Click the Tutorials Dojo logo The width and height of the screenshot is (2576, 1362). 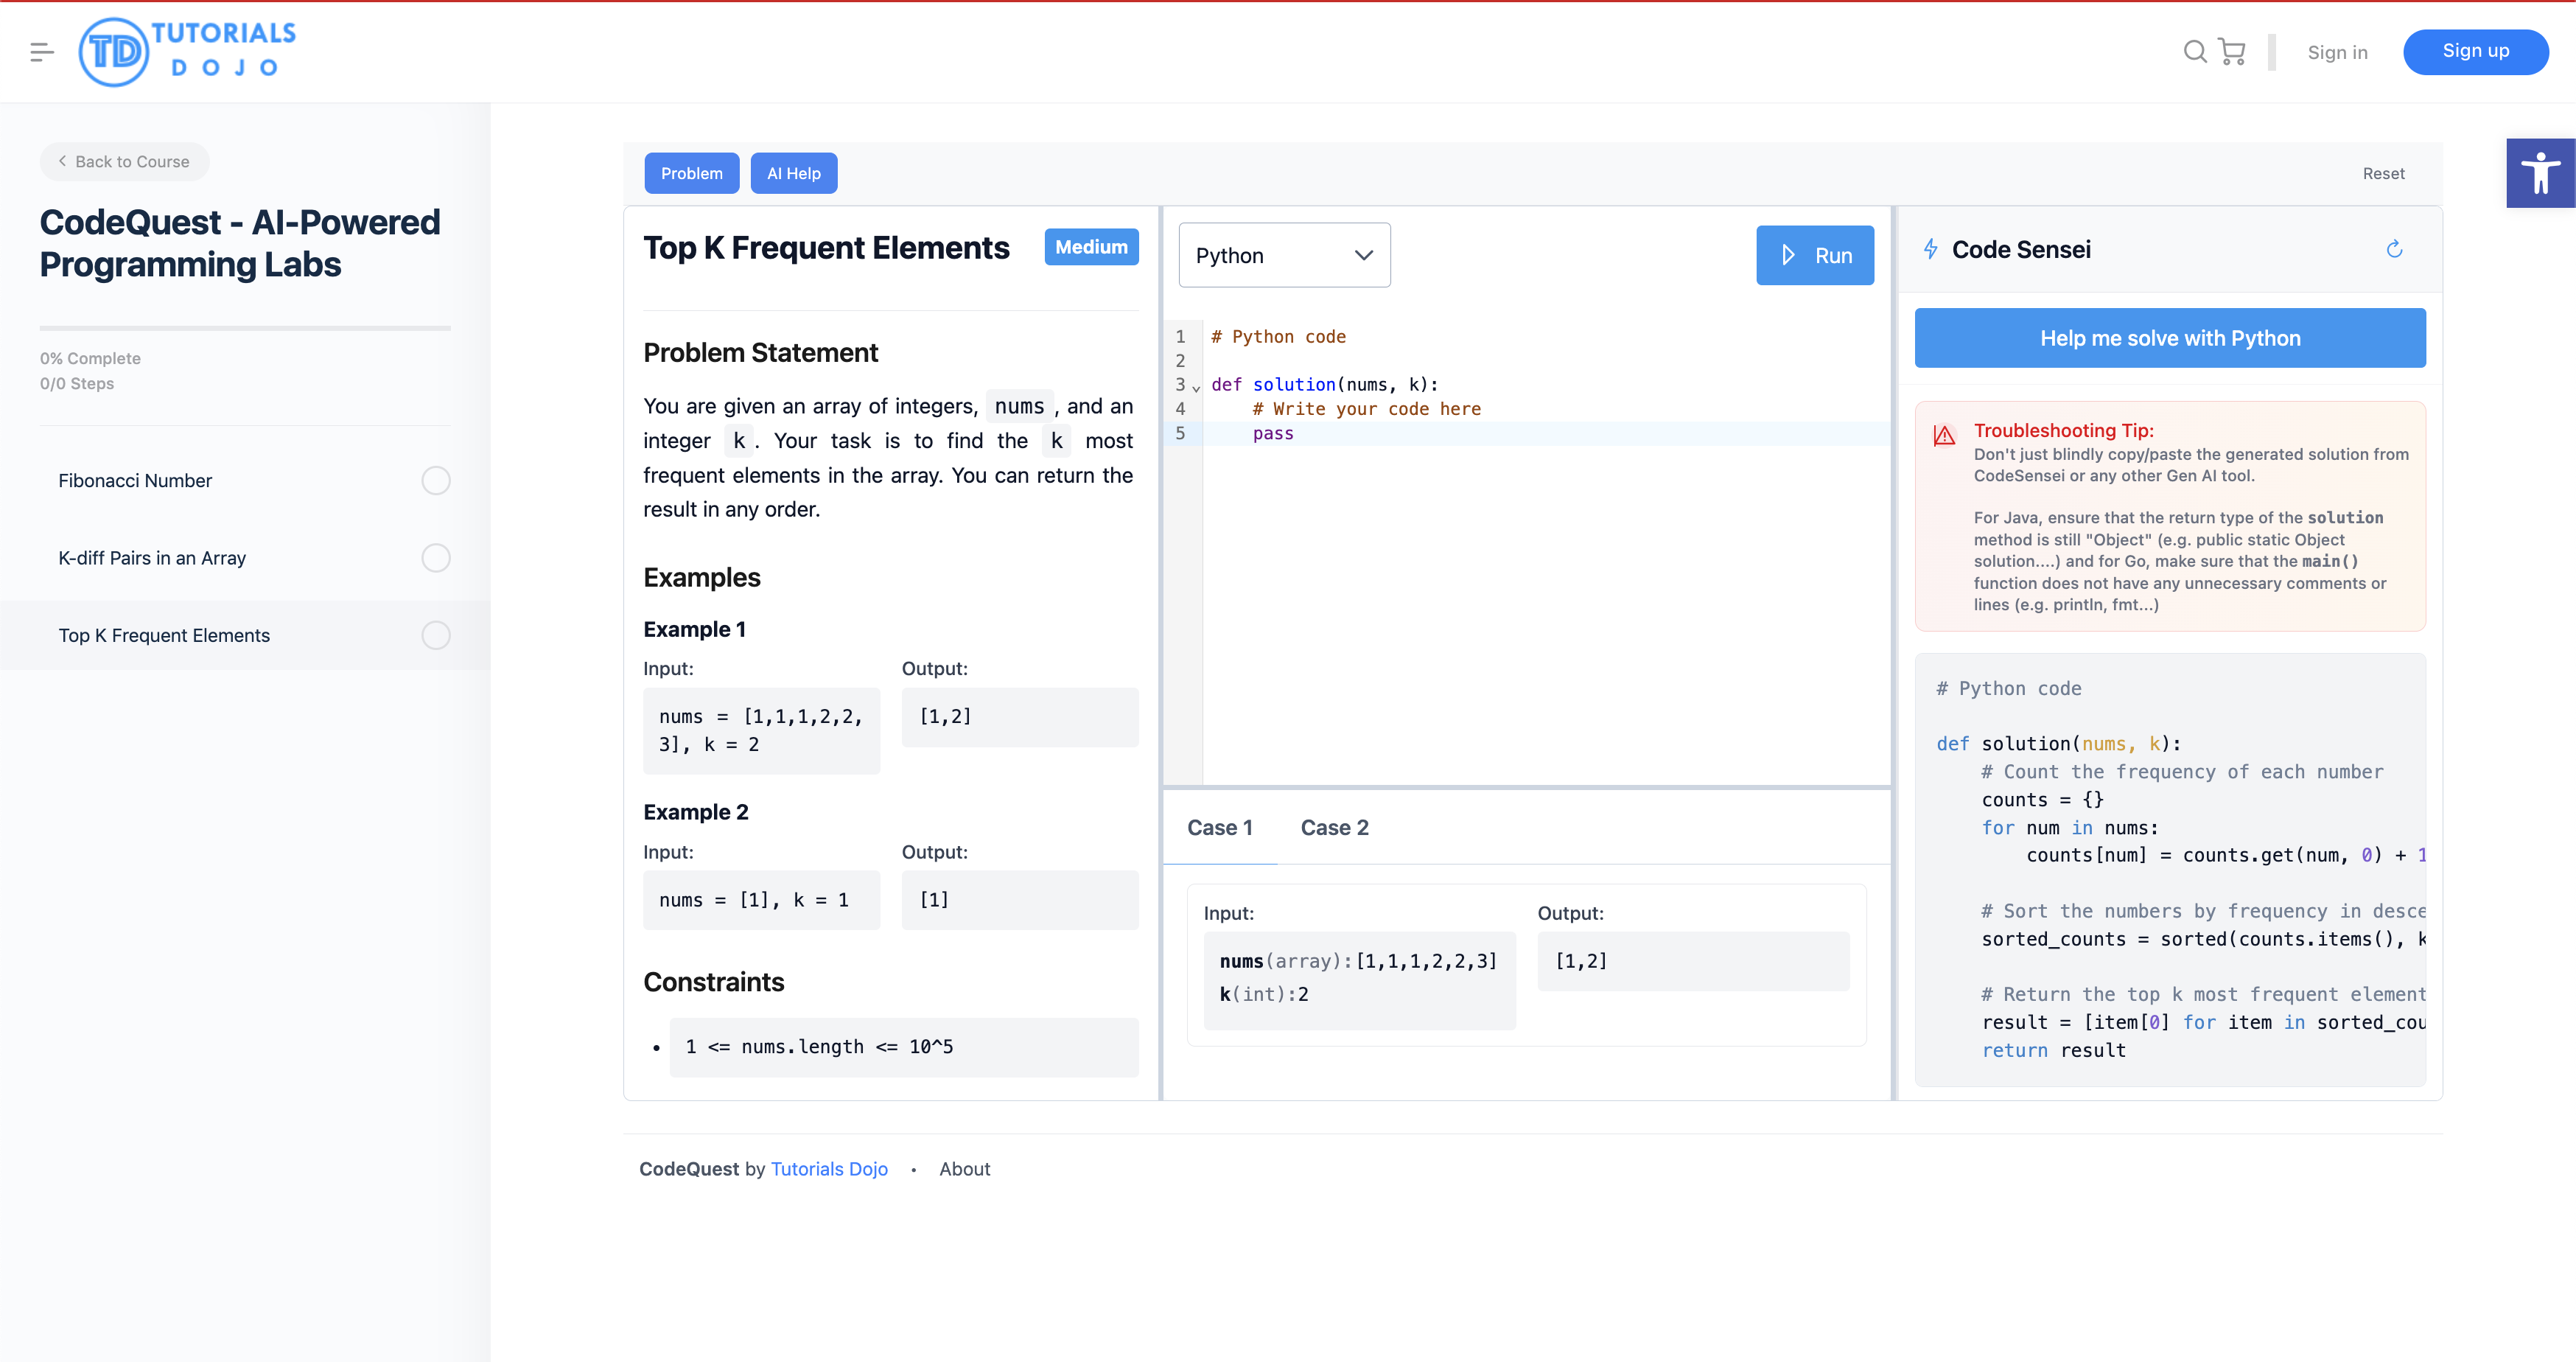click(187, 52)
